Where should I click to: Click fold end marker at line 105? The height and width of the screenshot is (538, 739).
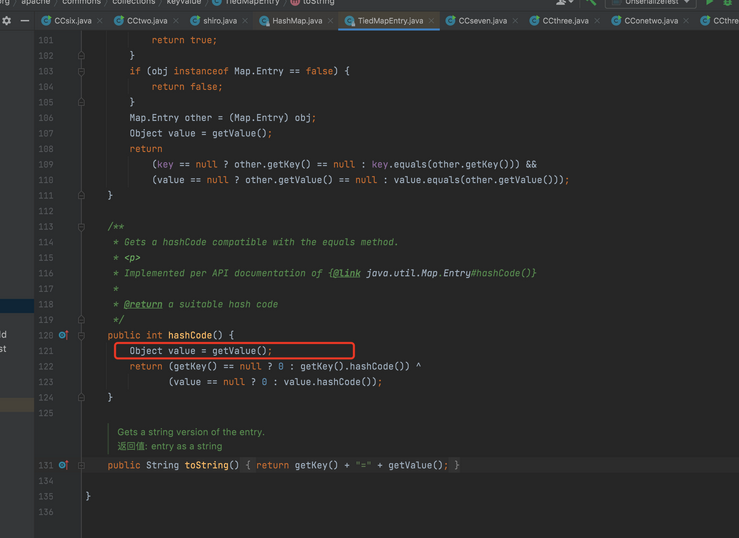pyautogui.click(x=81, y=102)
